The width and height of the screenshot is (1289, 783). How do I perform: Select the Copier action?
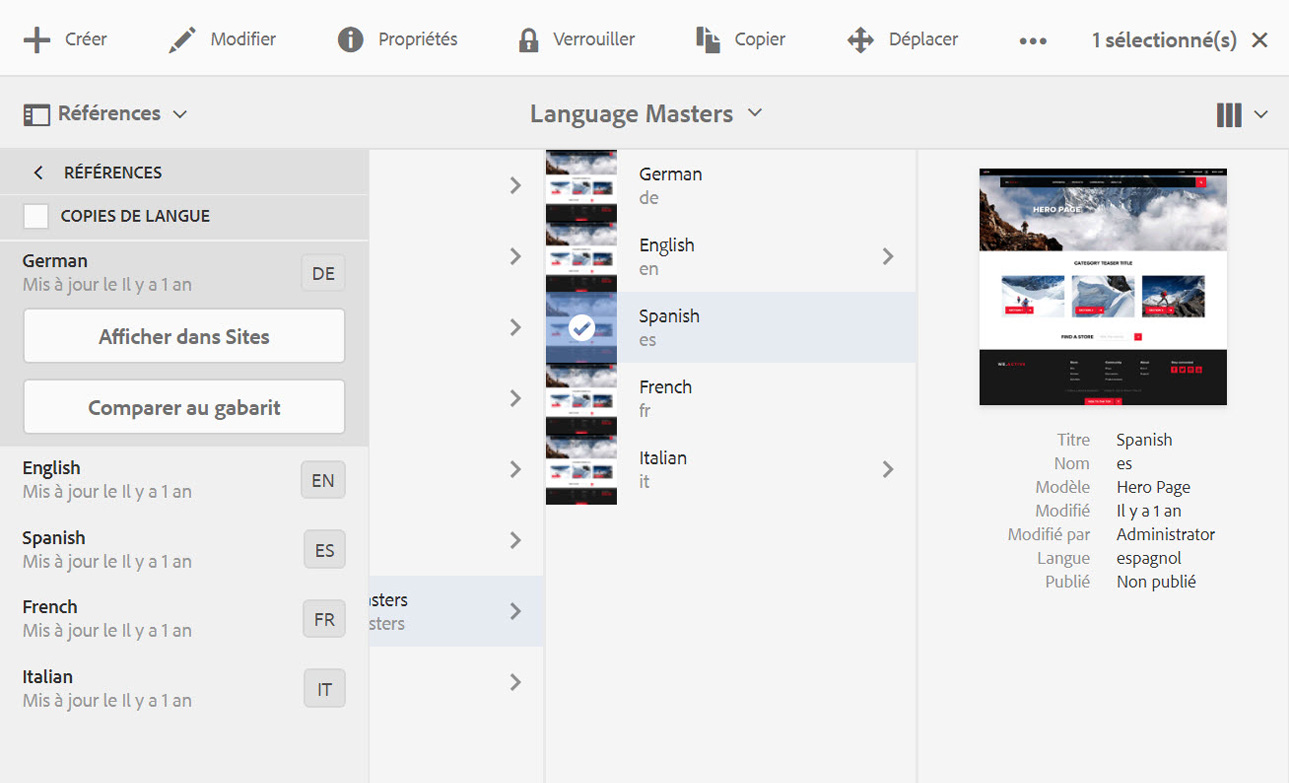pyautogui.click(x=740, y=40)
